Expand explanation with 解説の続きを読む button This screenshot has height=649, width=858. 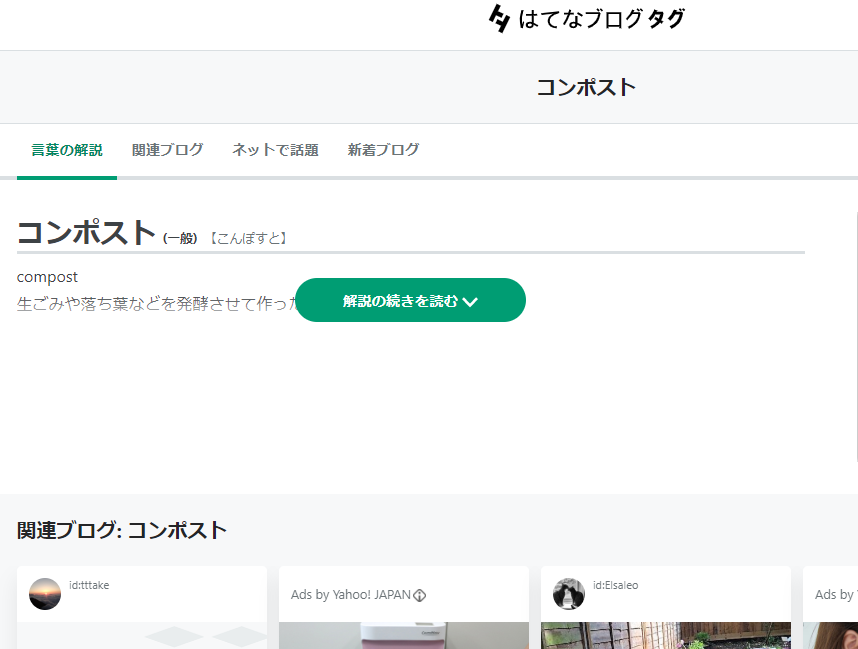click(410, 300)
